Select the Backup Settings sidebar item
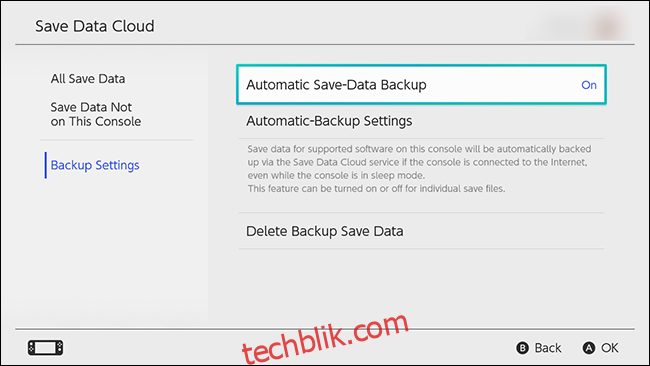The height and width of the screenshot is (366, 650). [95, 165]
